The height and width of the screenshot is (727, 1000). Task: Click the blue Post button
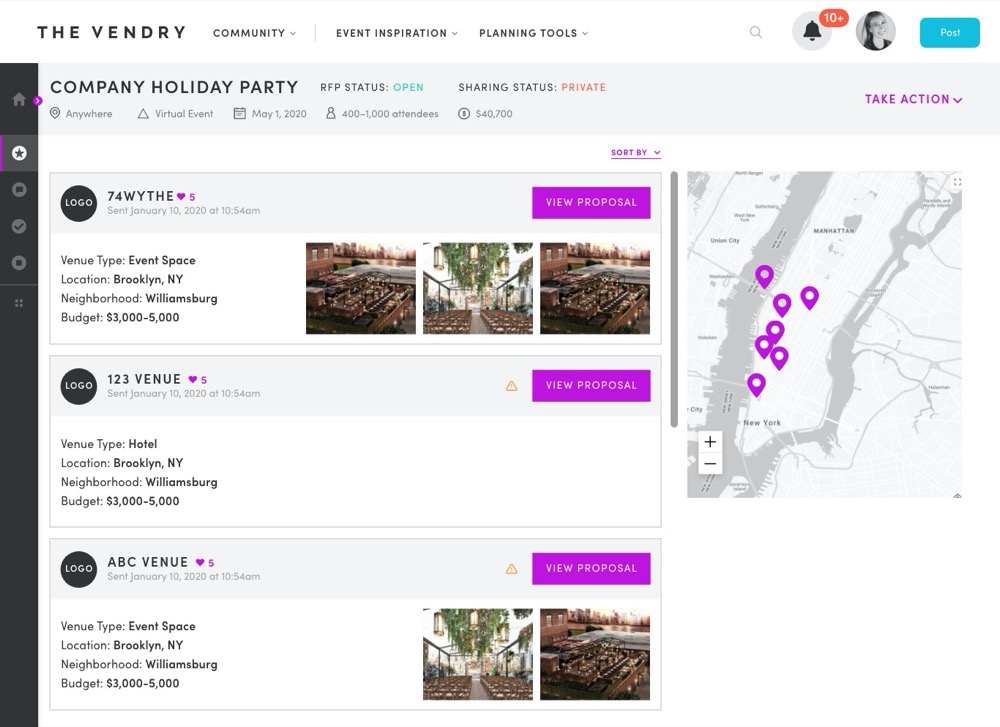tap(949, 32)
